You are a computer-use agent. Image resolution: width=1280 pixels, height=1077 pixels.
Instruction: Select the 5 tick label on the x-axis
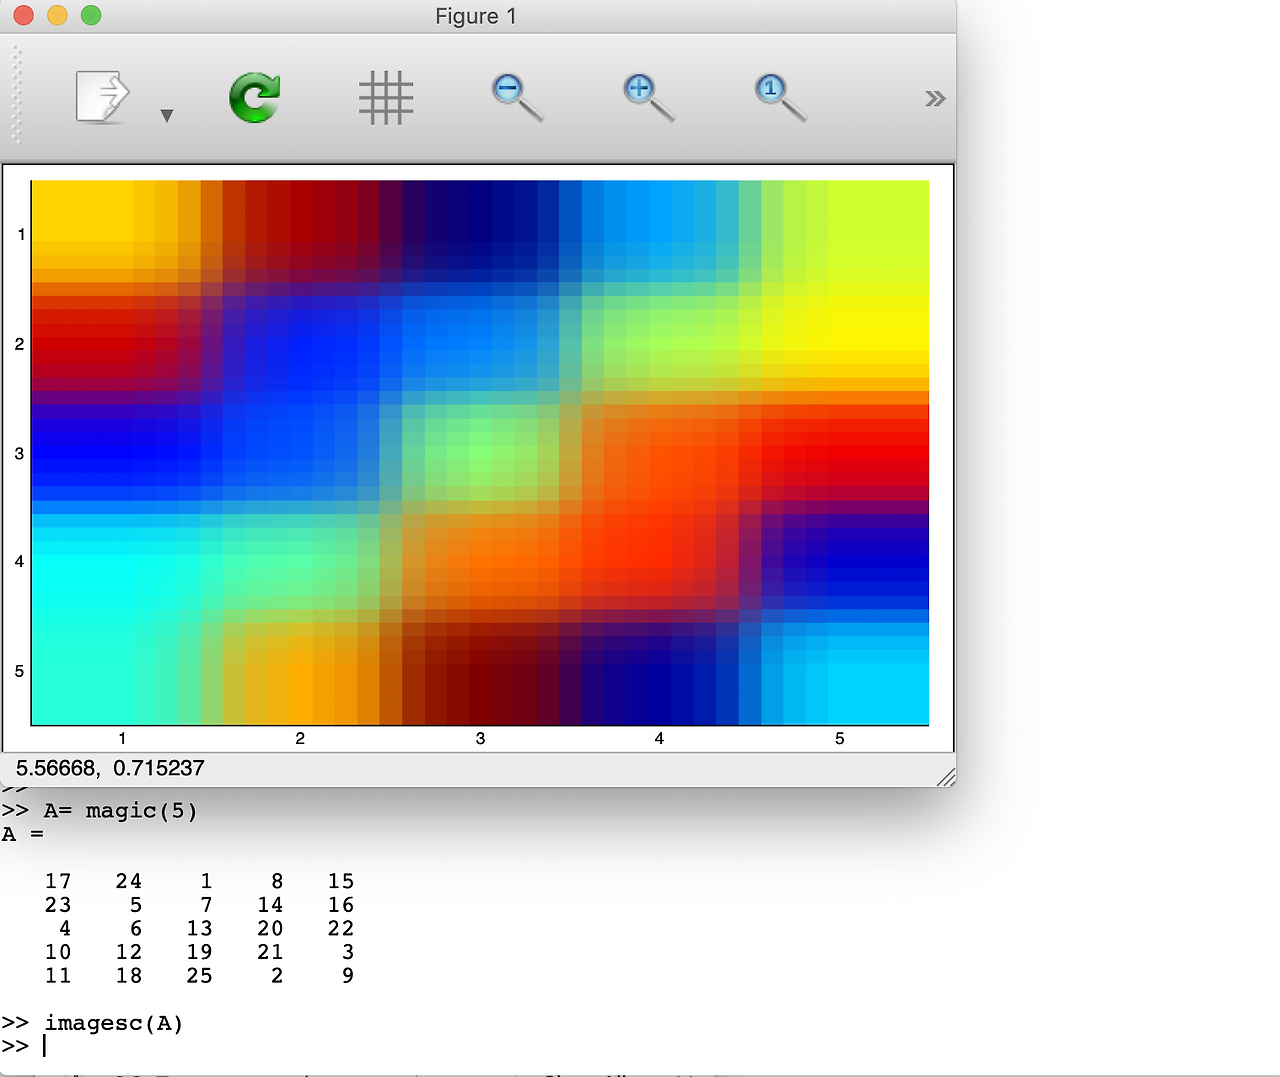pyautogui.click(x=839, y=738)
